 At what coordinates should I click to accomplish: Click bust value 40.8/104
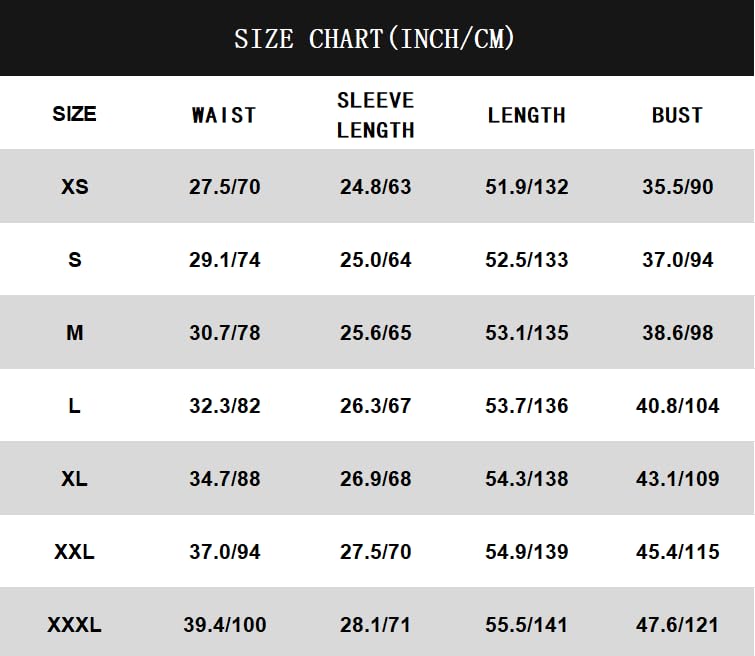[677, 405]
